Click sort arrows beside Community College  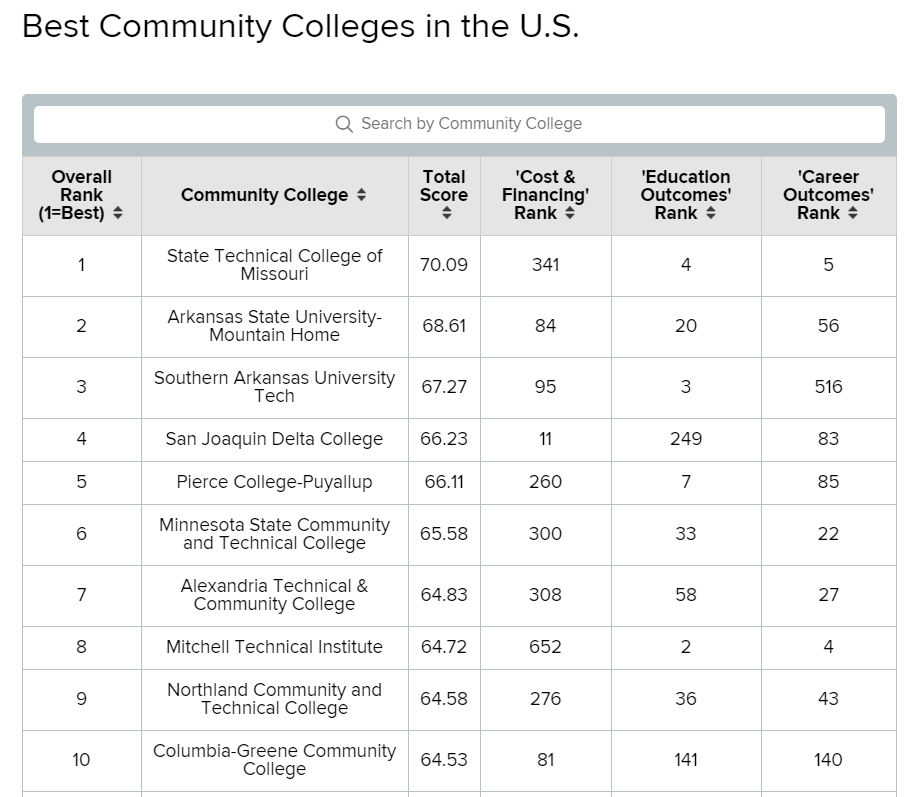point(362,195)
